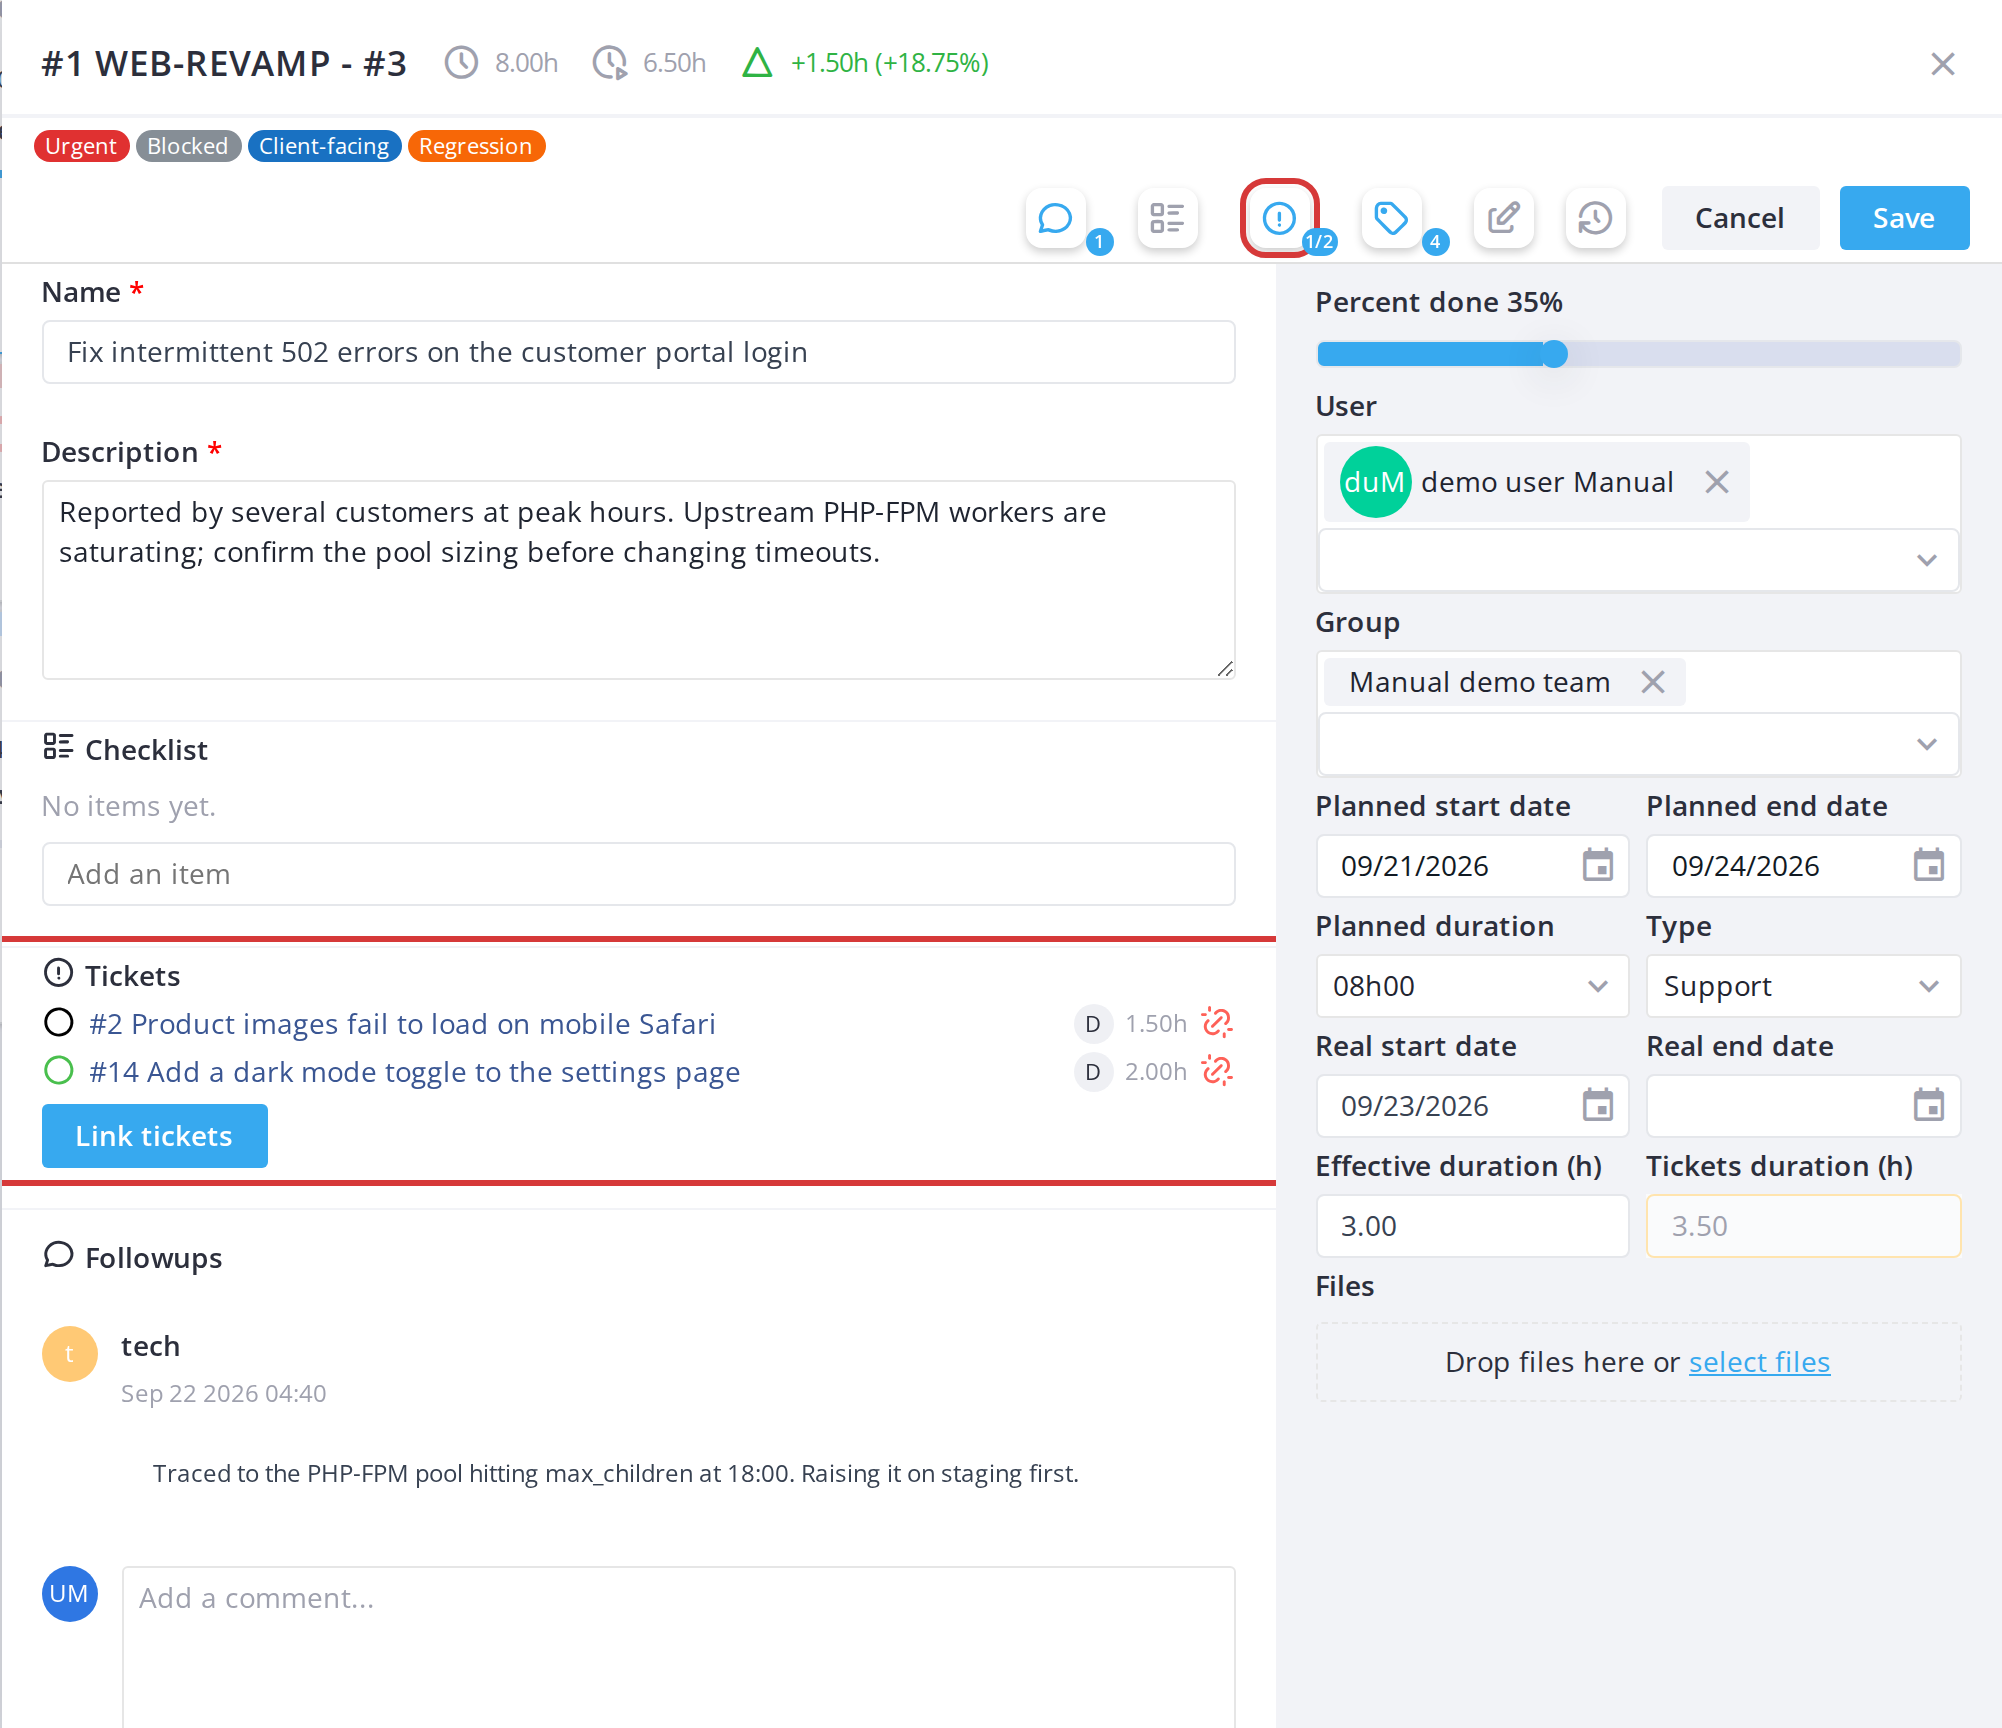Screen dimensions: 2002x1728
Task: Toggle status circle of ticket #14
Action: pos(59,1071)
